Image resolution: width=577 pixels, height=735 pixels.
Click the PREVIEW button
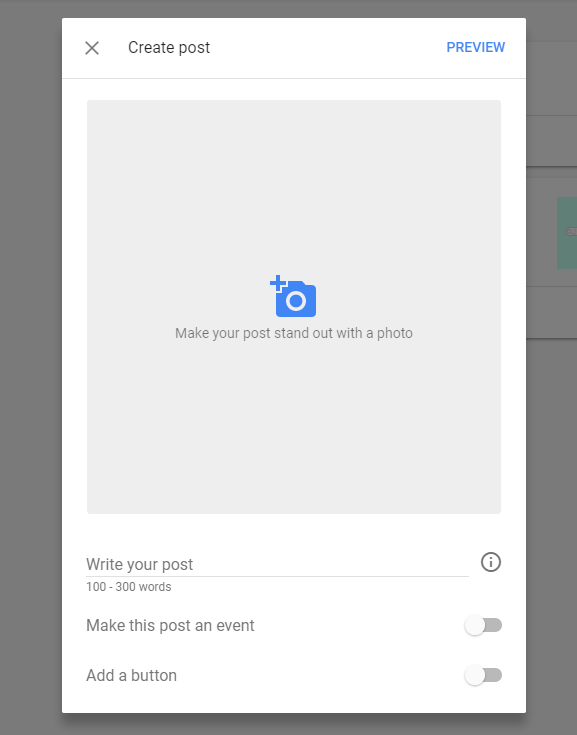coord(475,47)
